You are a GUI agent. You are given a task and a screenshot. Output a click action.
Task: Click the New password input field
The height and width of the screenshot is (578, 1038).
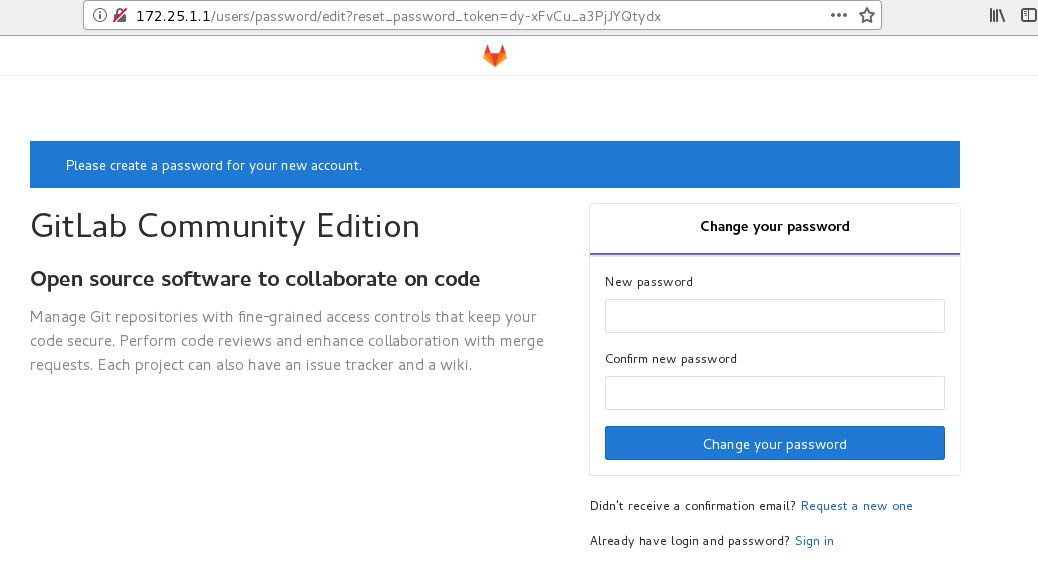(x=775, y=316)
